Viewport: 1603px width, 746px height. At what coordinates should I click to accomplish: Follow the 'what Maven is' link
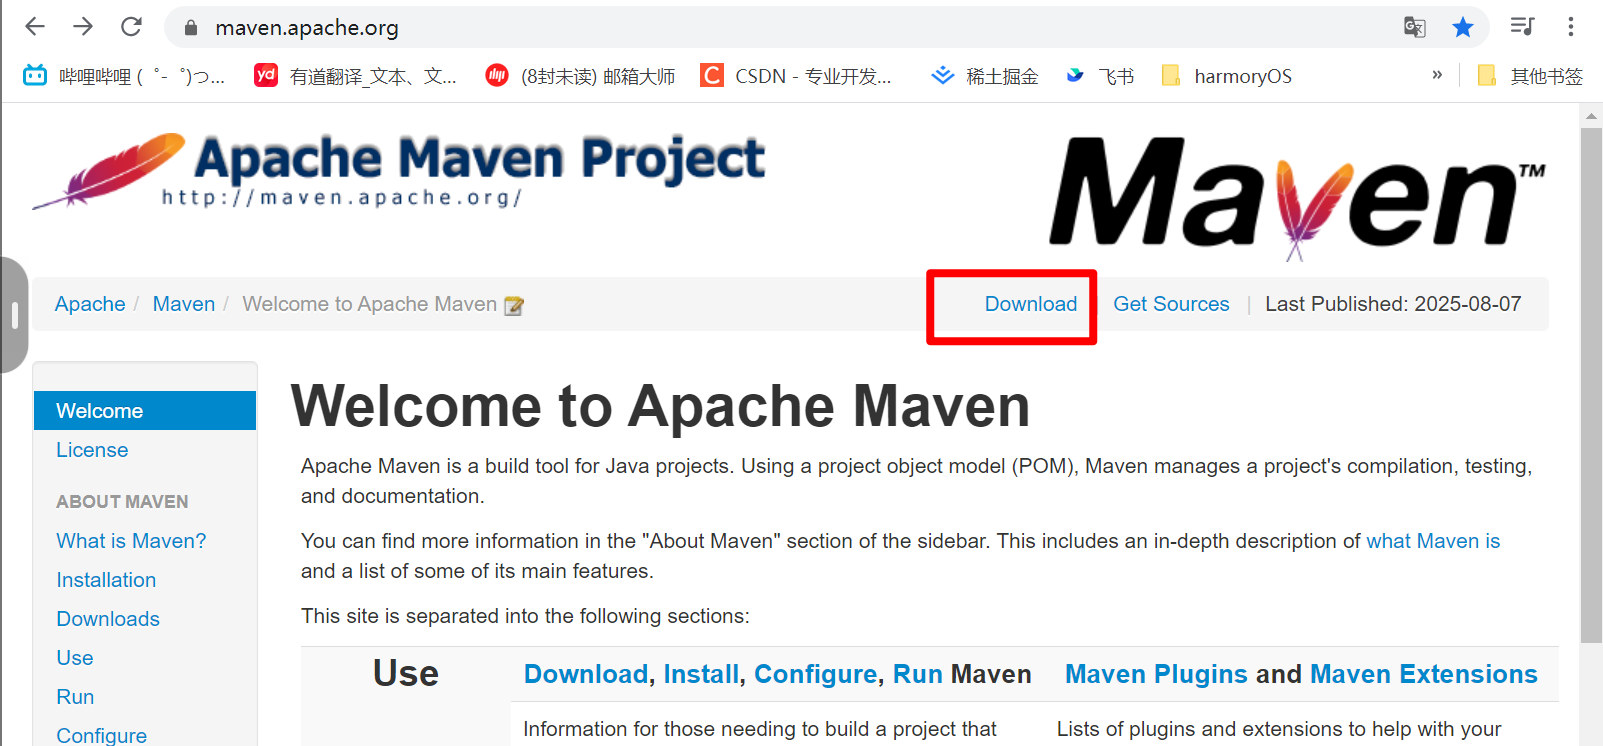click(x=1433, y=541)
